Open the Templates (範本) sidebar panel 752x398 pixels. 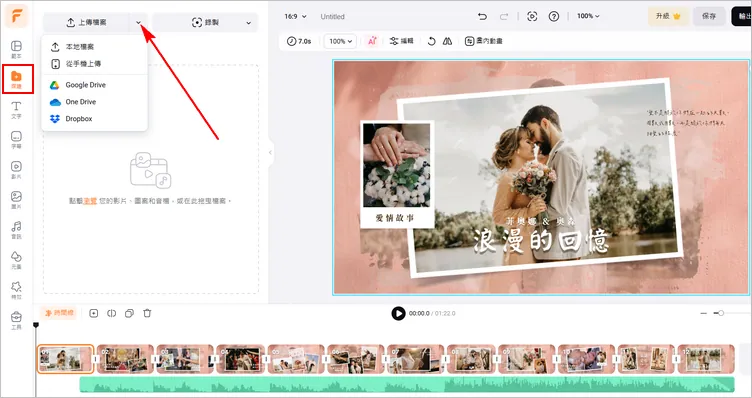tap(16, 49)
